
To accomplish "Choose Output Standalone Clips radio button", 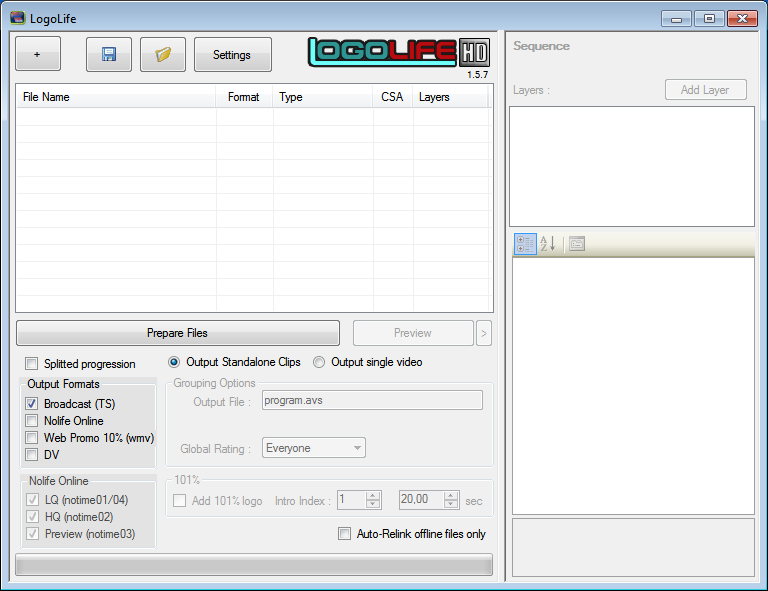I will tap(174, 362).
